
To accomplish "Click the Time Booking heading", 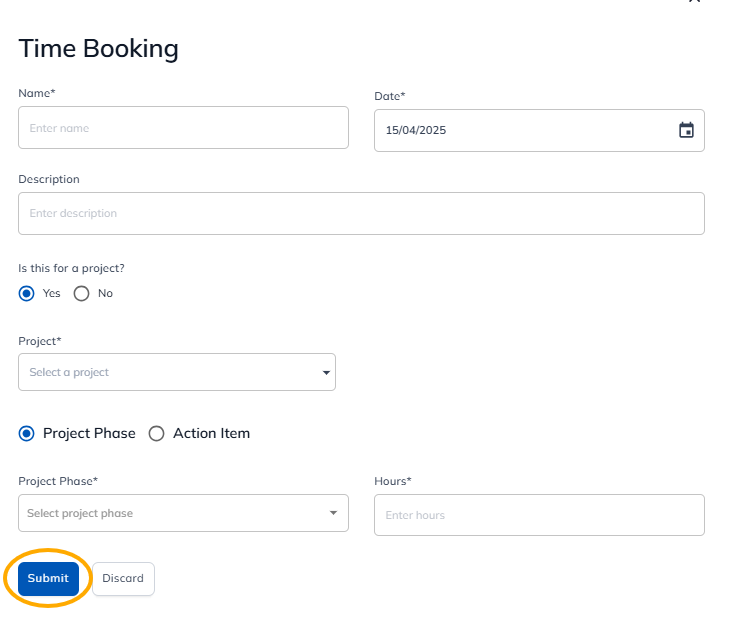I will coord(98,49).
